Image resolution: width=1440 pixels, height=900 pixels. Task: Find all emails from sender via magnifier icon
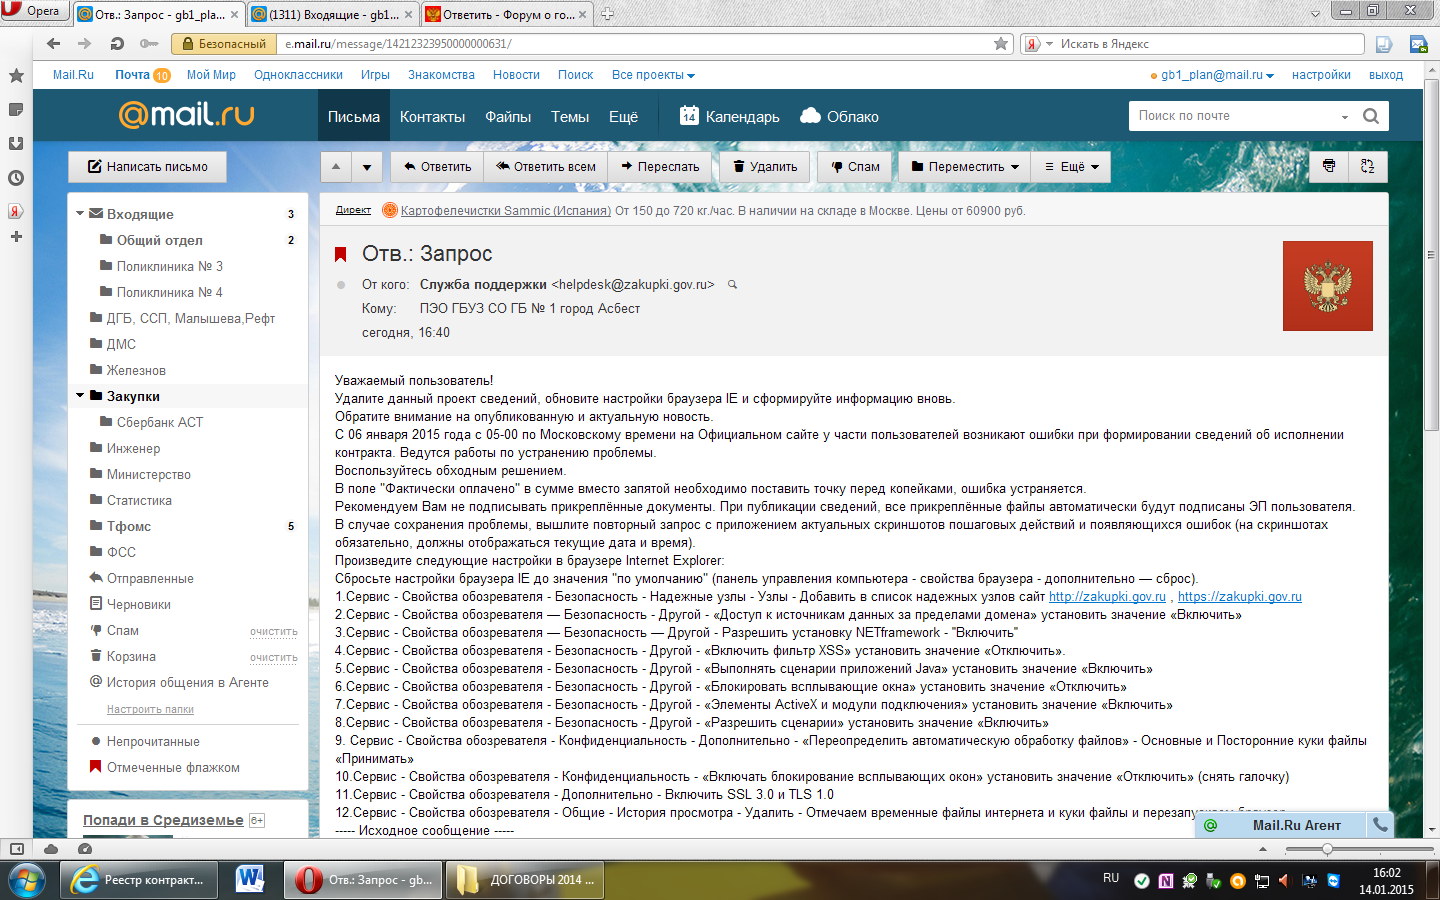tap(732, 285)
